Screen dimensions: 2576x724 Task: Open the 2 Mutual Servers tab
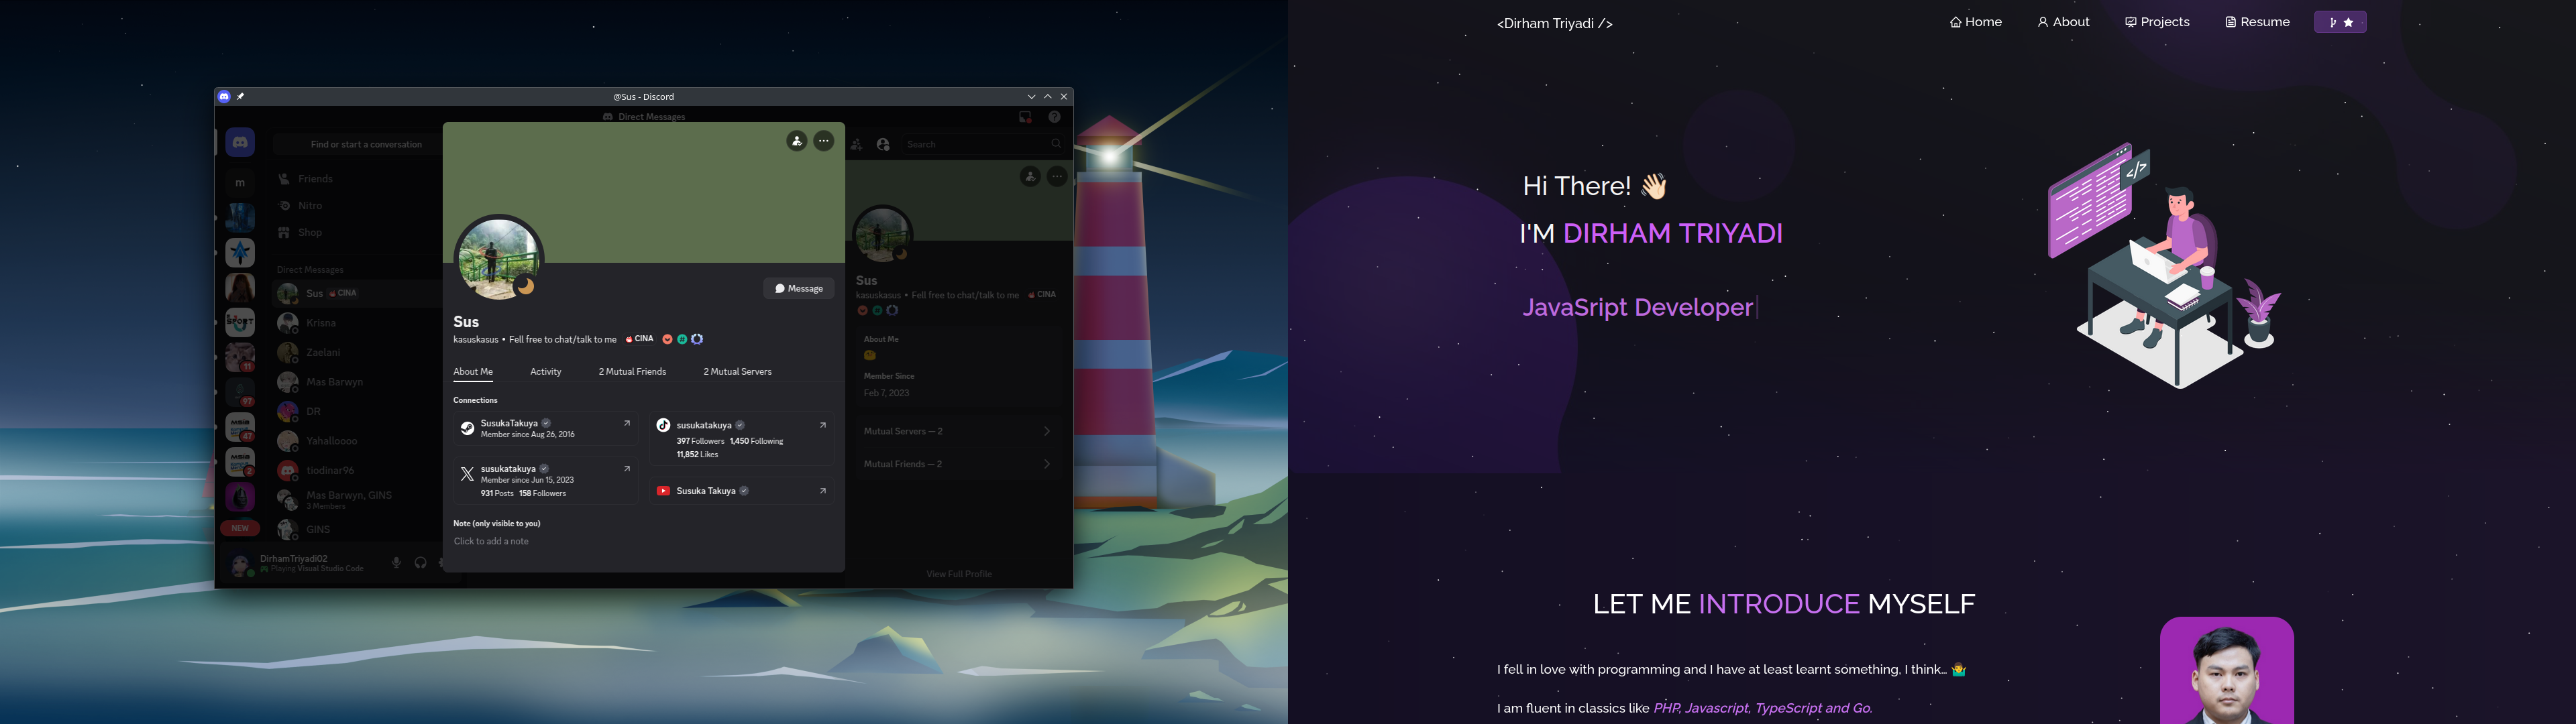point(737,371)
